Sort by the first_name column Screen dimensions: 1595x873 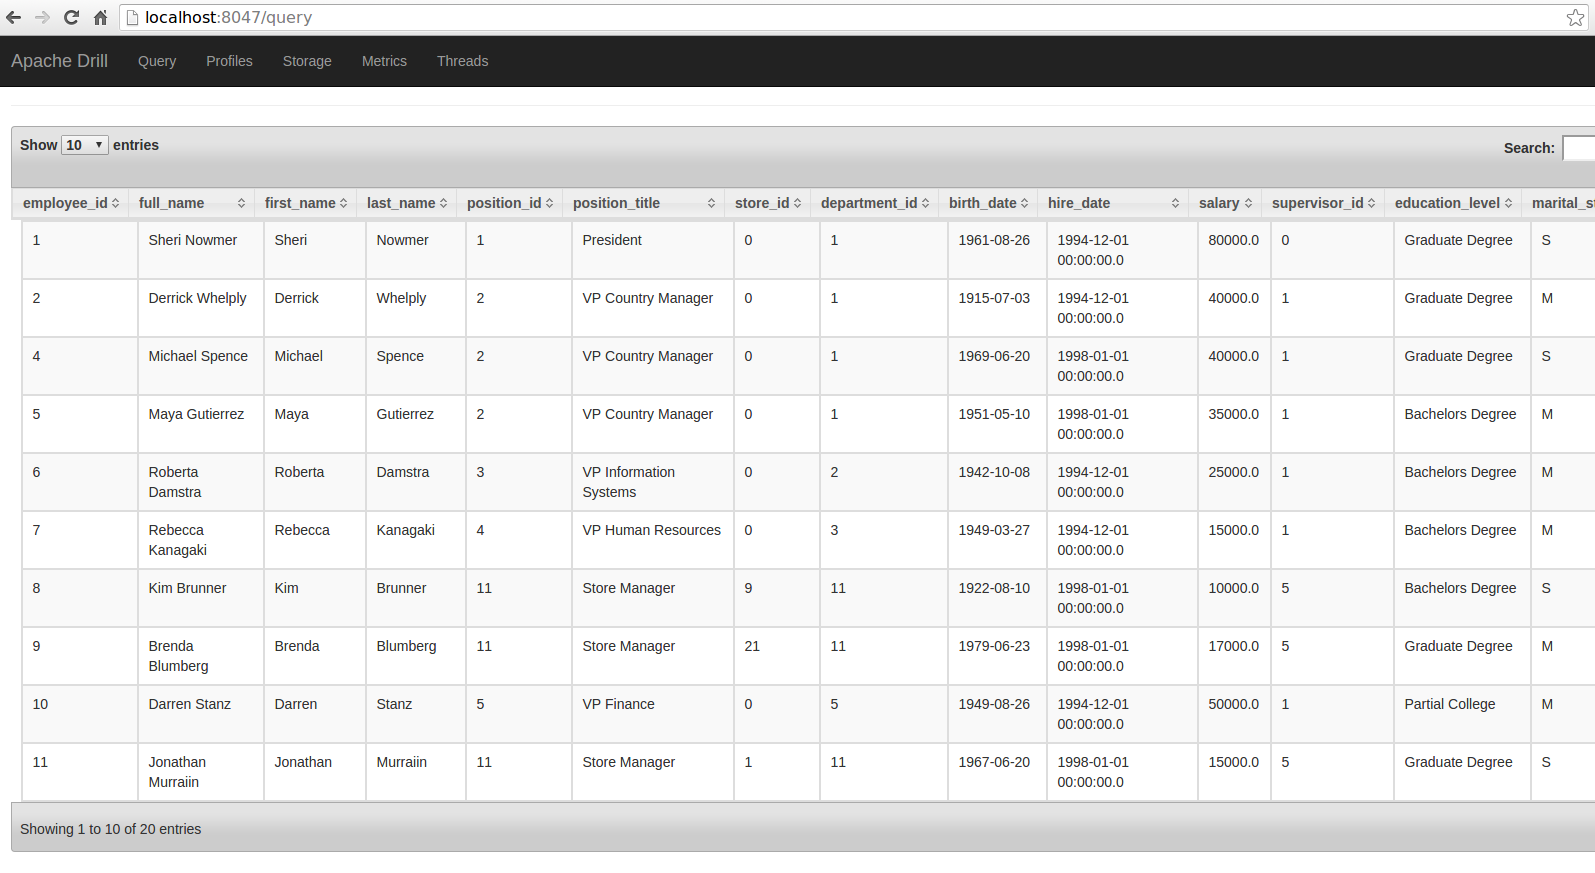pos(305,203)
